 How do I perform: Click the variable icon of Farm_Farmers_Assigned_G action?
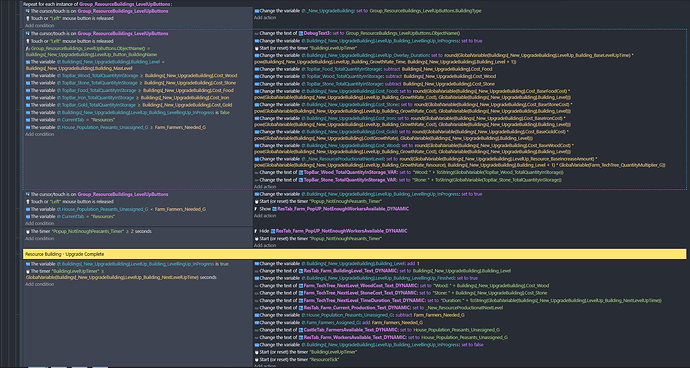tap(257, 323)
